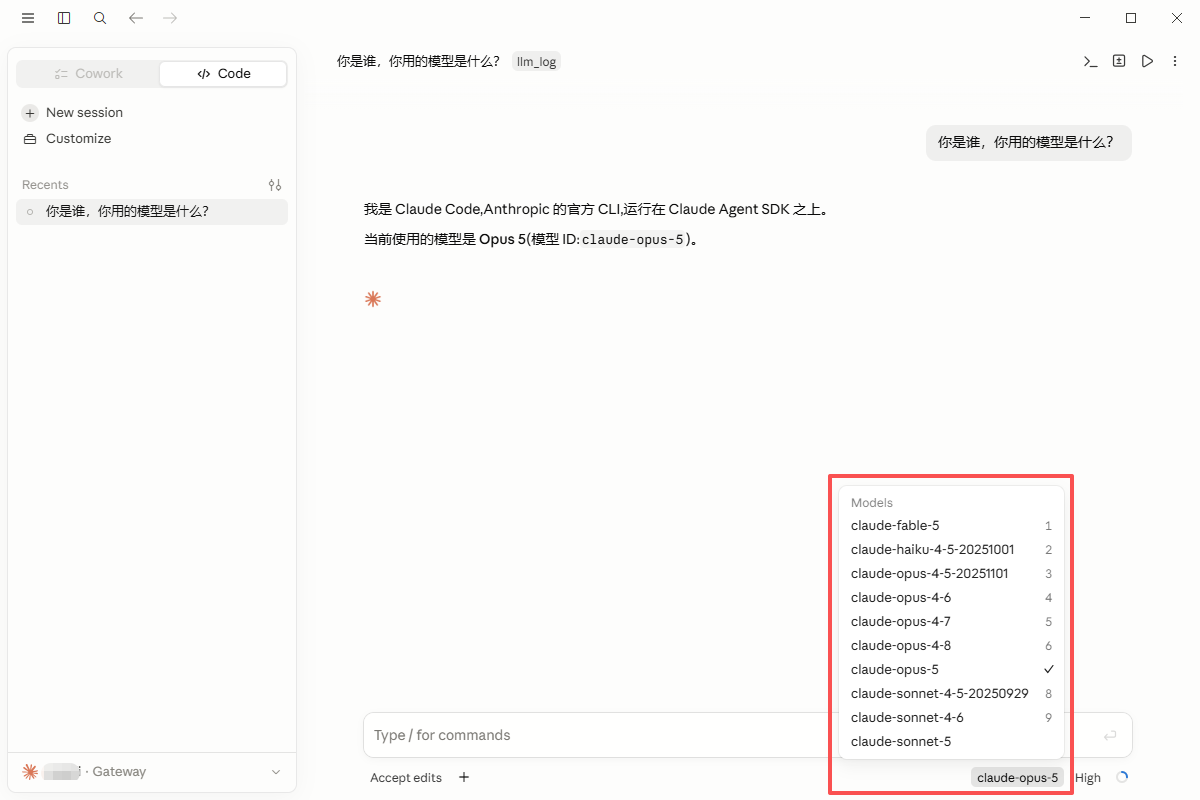Click the inline code claude-opus-5 in reply

pos(633,240)
